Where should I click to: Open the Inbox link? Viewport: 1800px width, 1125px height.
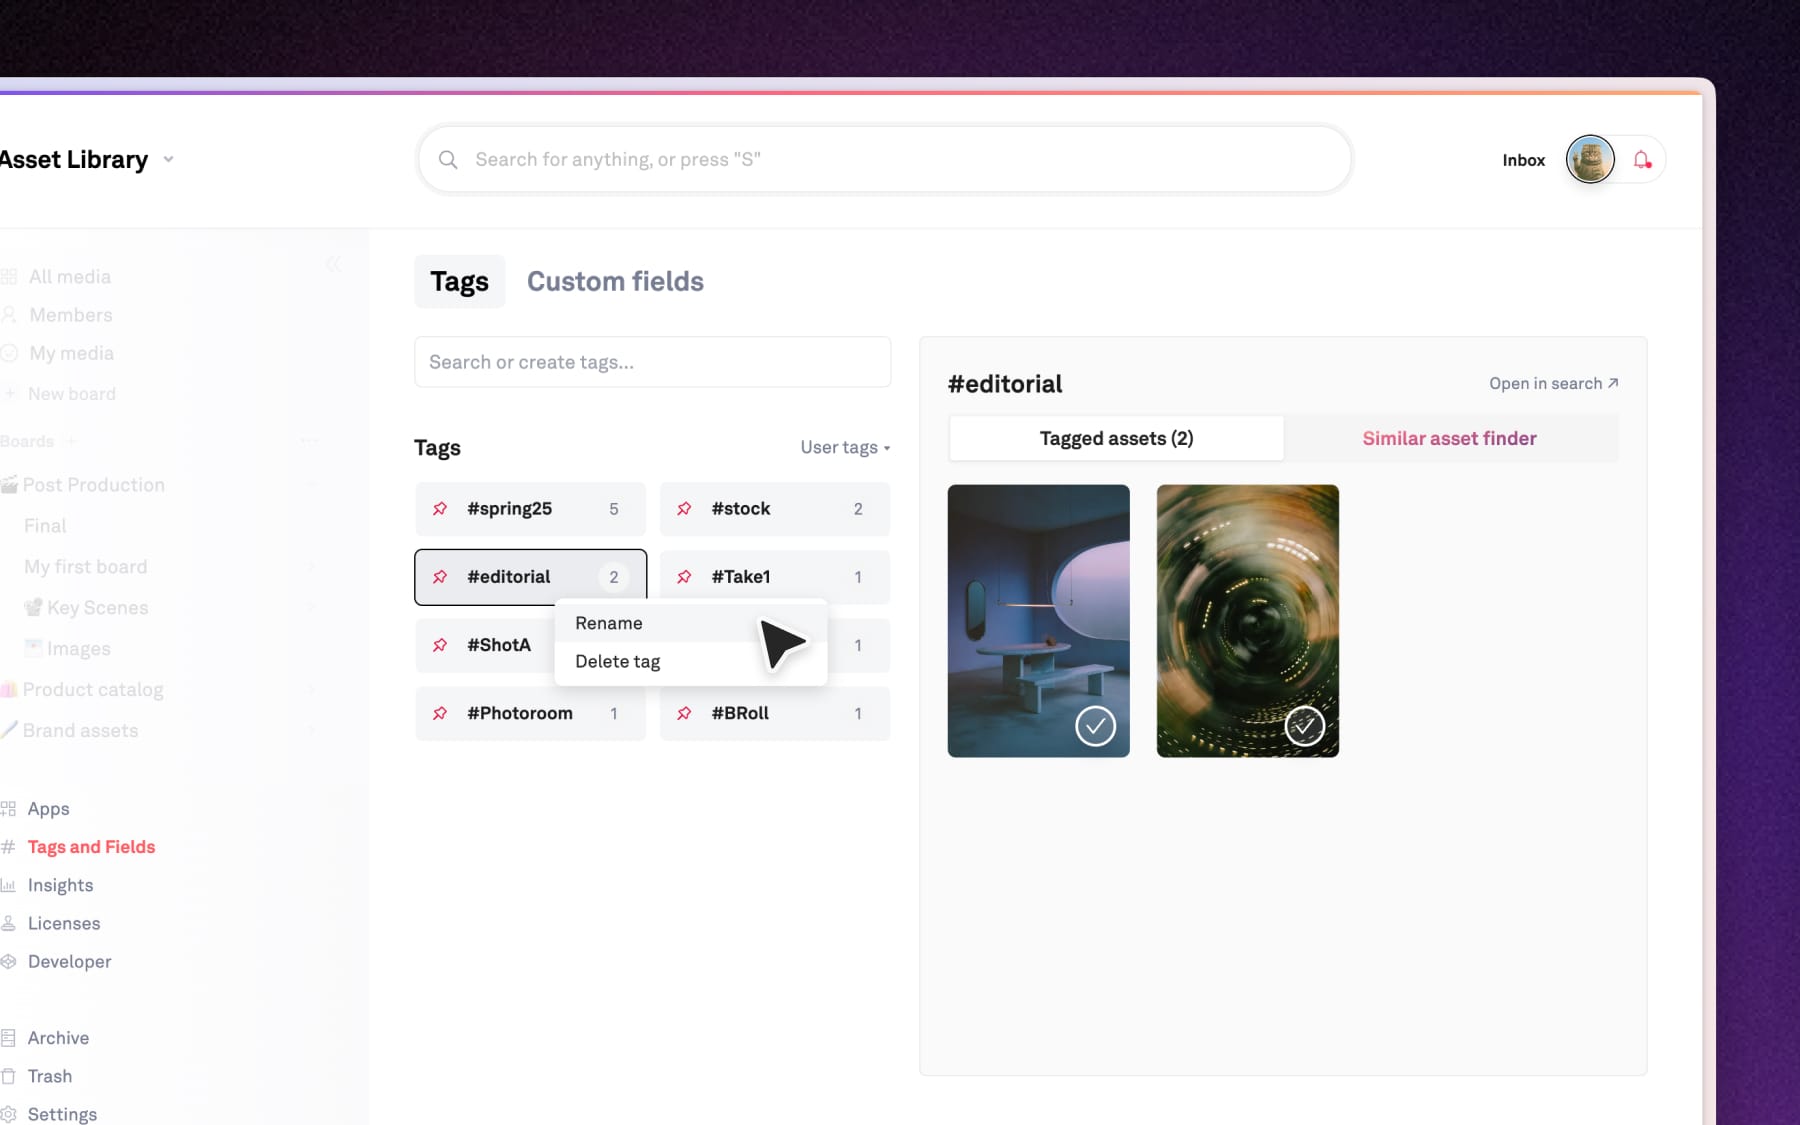coord(1523,160)
